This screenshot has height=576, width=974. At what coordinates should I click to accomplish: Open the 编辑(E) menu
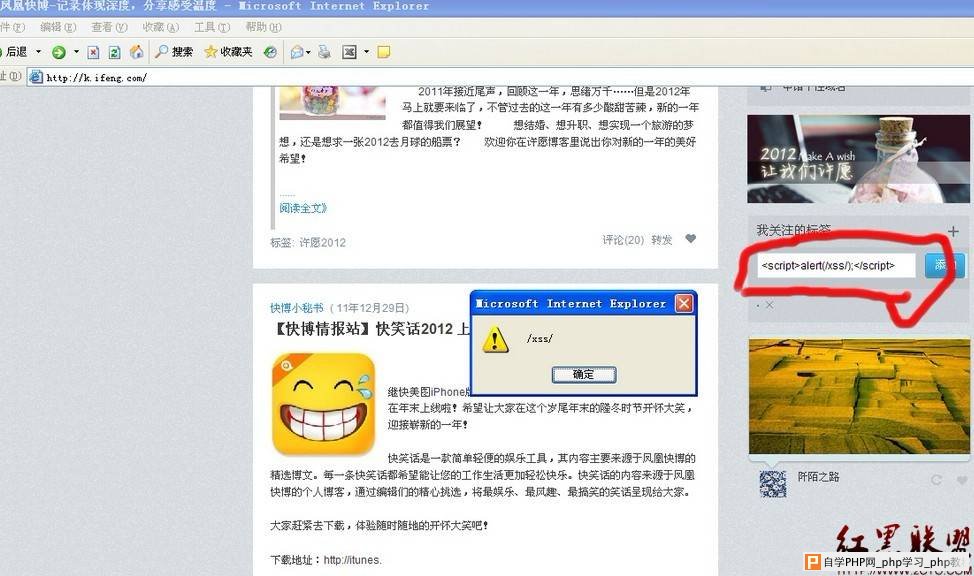point(58,27)
